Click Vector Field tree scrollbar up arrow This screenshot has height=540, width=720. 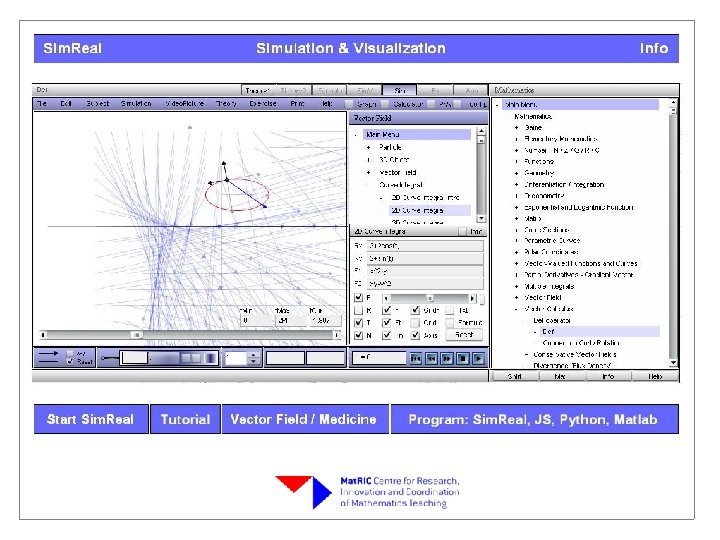tap(481, 131)
